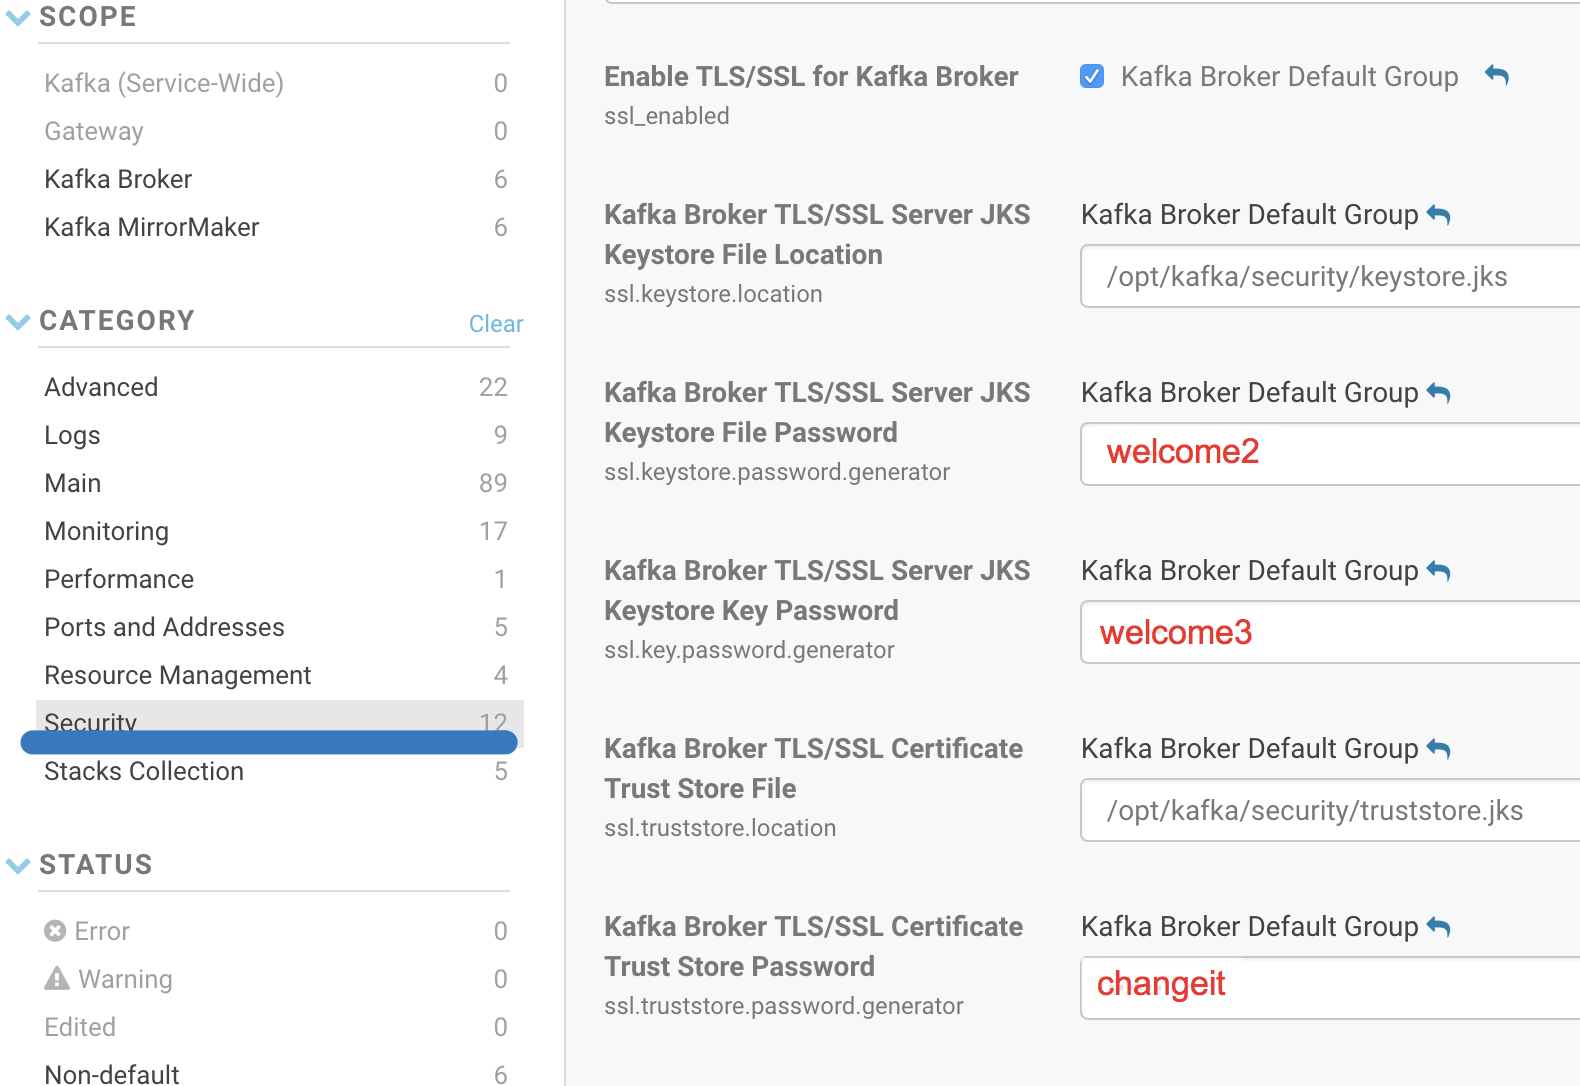1580x1086 pixels.
Task: Filter by Kafka MirrorMaker scope
Action: pyautogui.click(x=151, y=227)
